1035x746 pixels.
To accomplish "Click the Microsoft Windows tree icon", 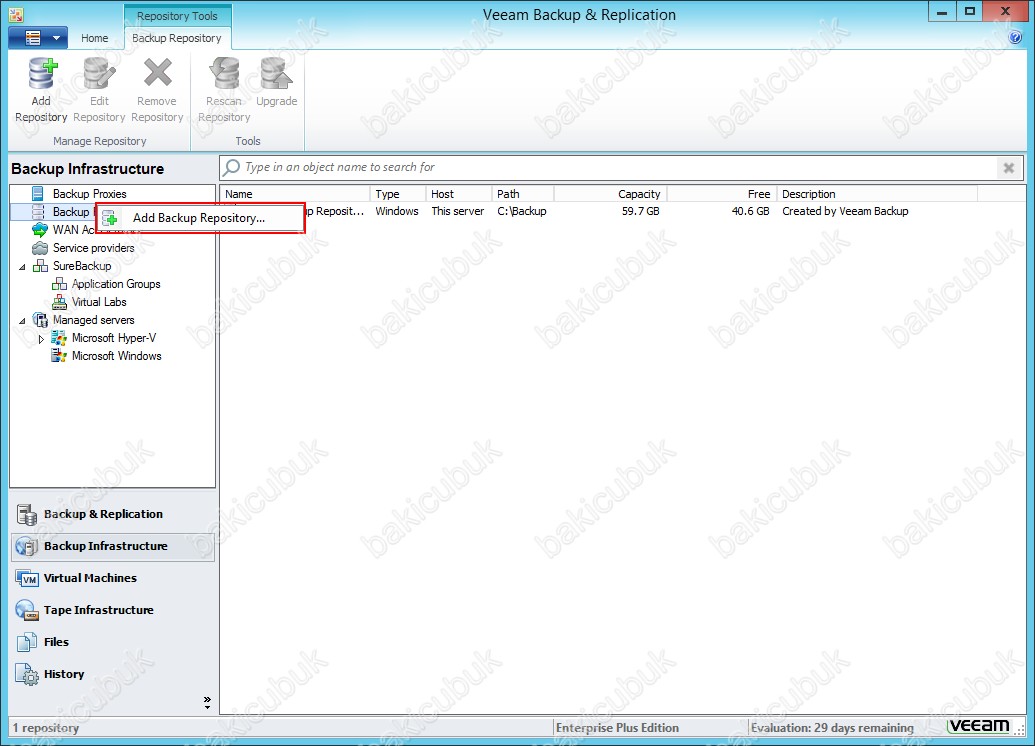I will (59, 356).
